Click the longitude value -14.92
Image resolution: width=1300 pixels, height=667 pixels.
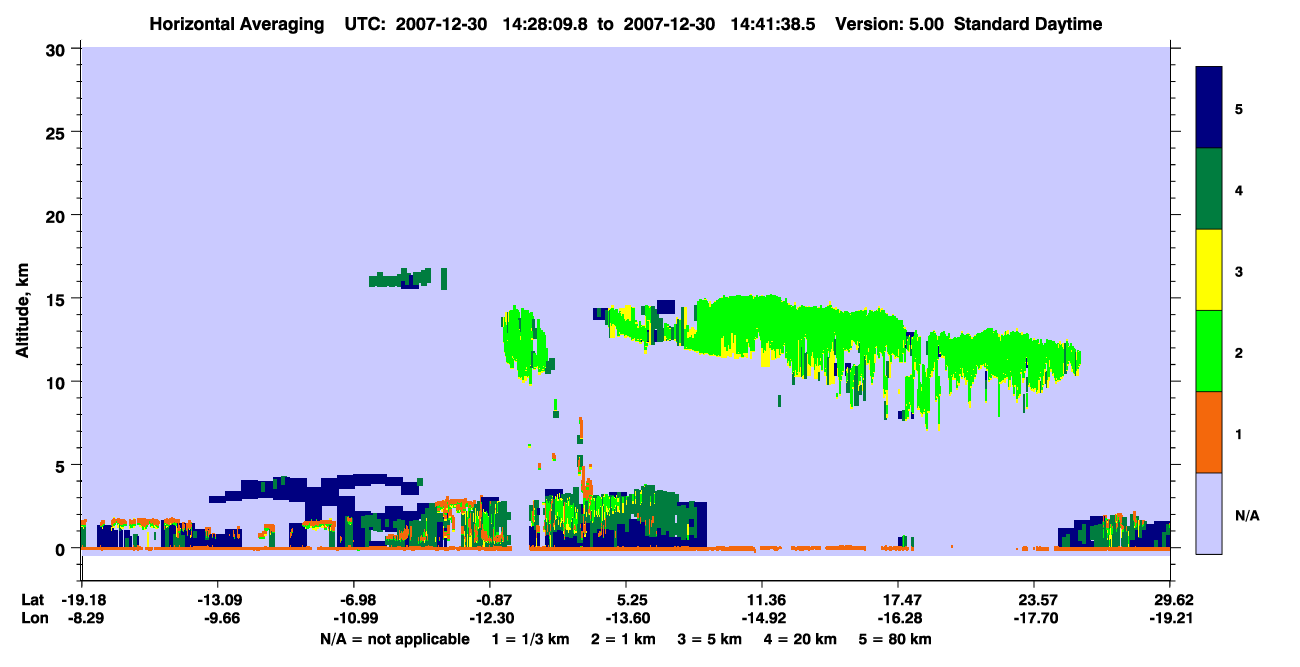click(762, 618)
